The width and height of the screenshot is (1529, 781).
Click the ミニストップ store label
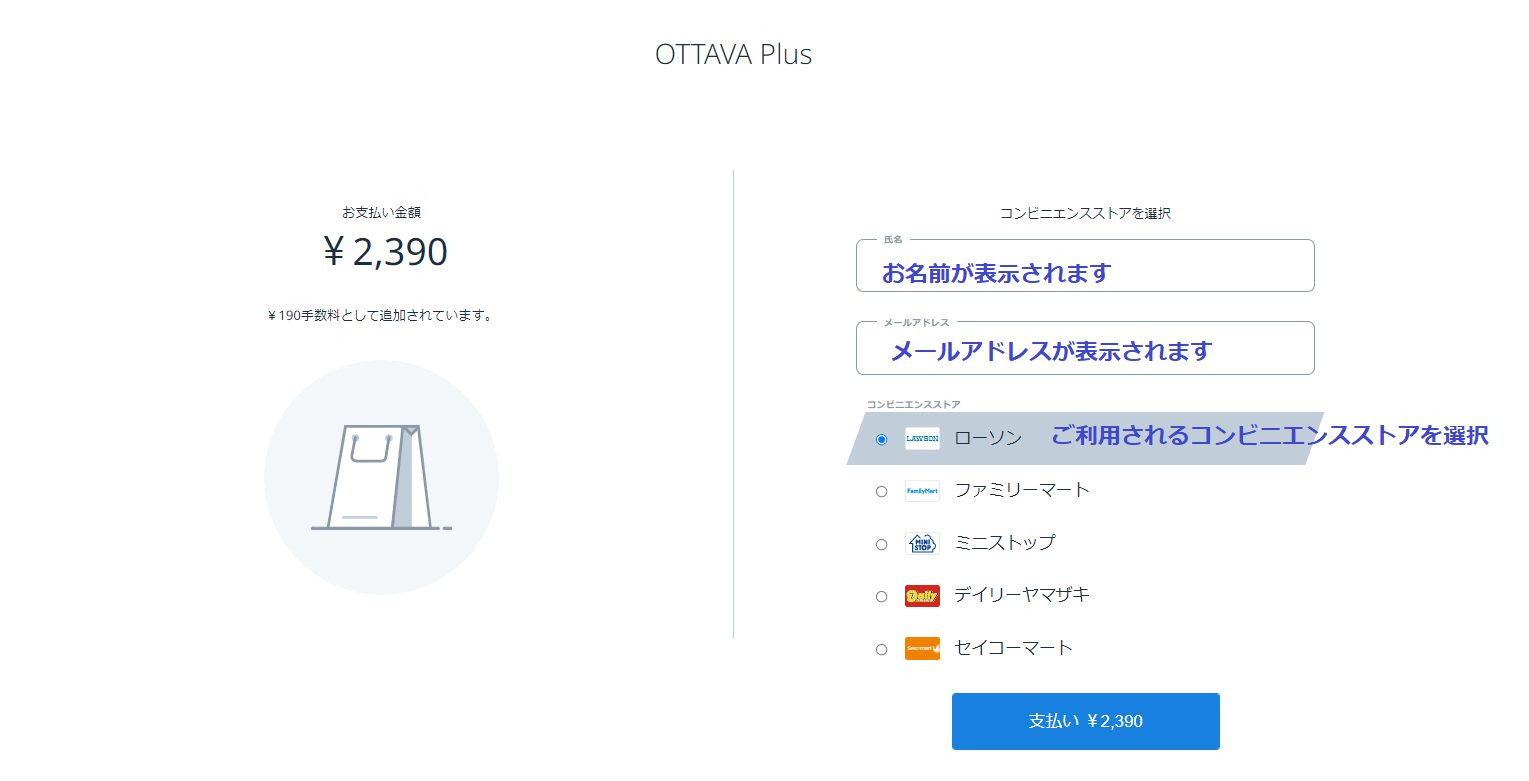[x=1004, y=543]
